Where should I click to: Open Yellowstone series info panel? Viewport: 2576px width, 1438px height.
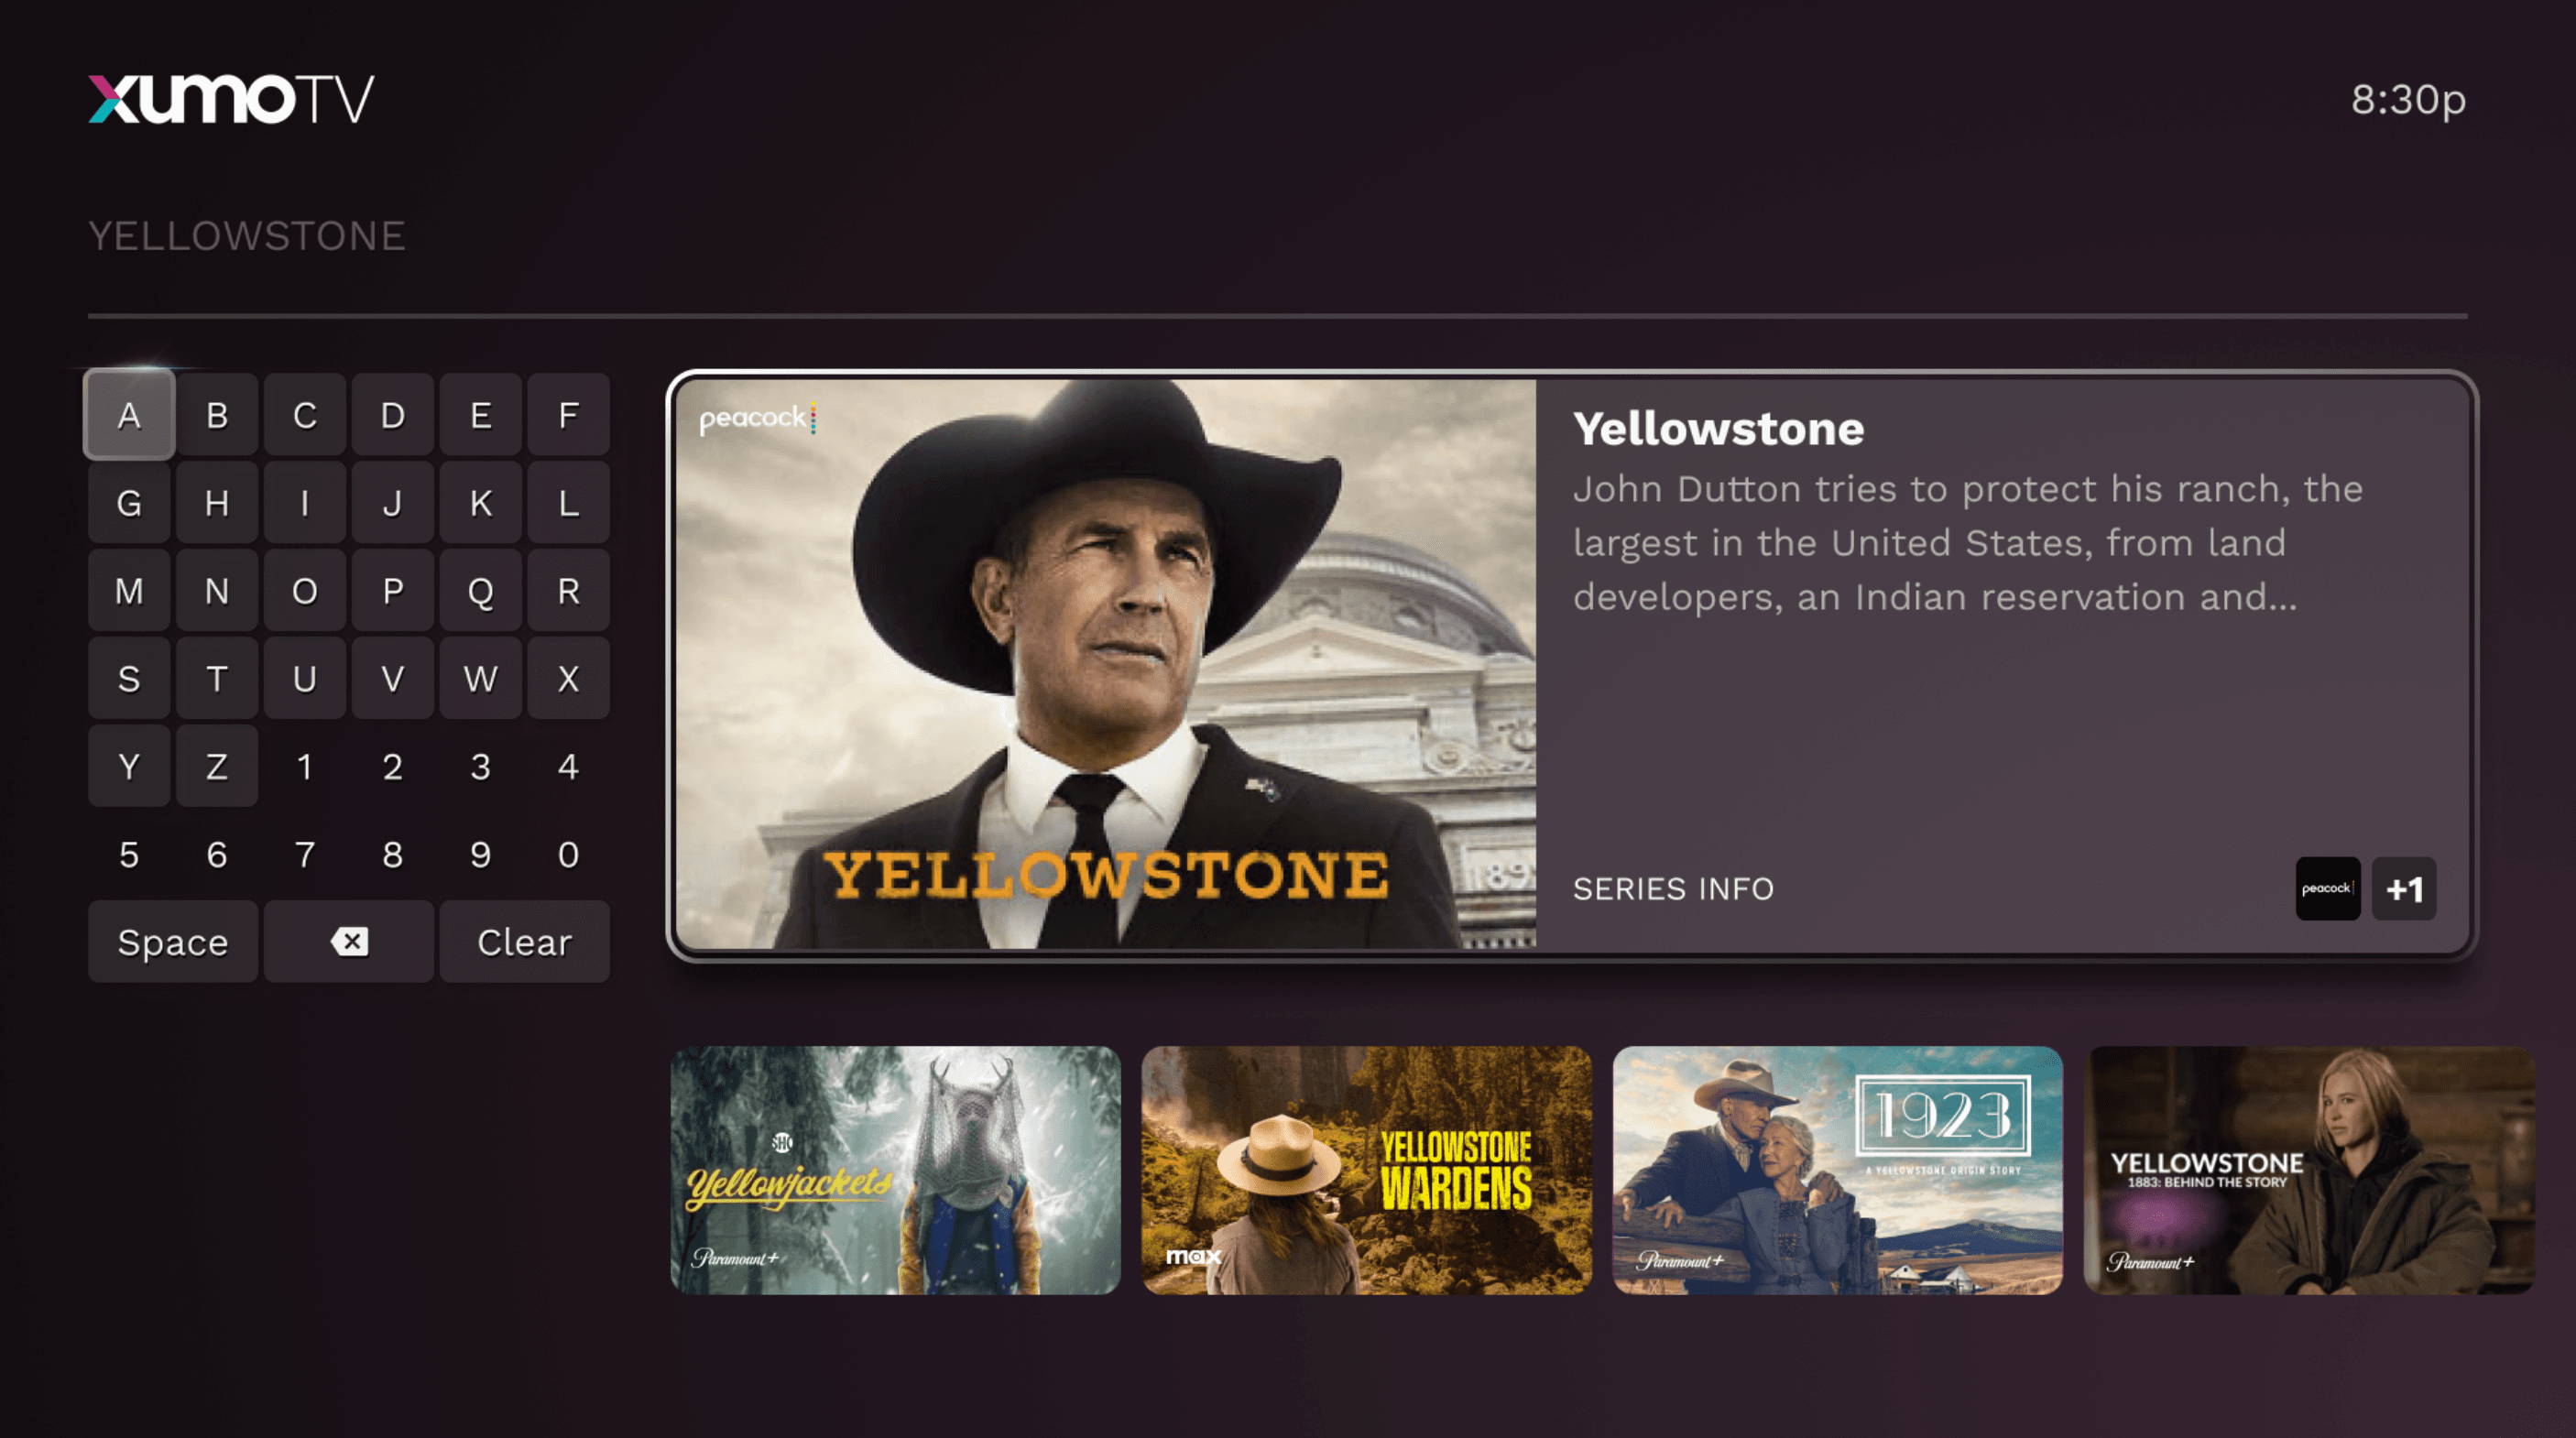(x=1674, y=888)
